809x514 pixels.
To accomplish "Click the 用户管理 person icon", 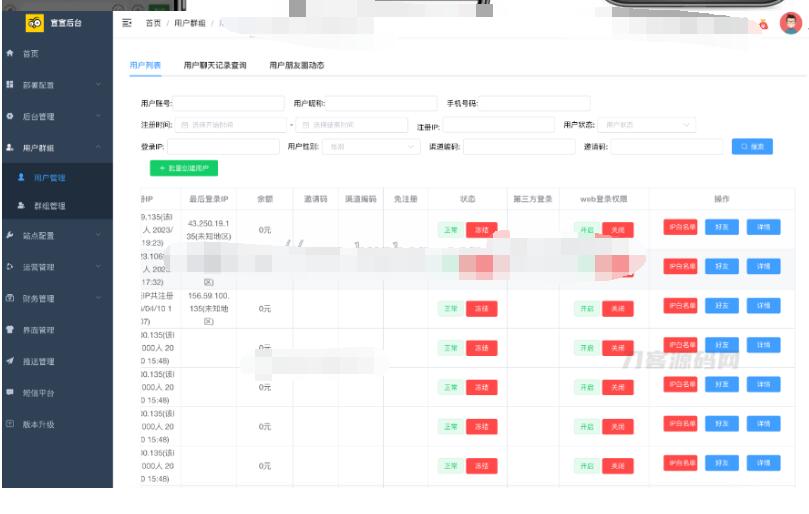I will click(21, 177).
